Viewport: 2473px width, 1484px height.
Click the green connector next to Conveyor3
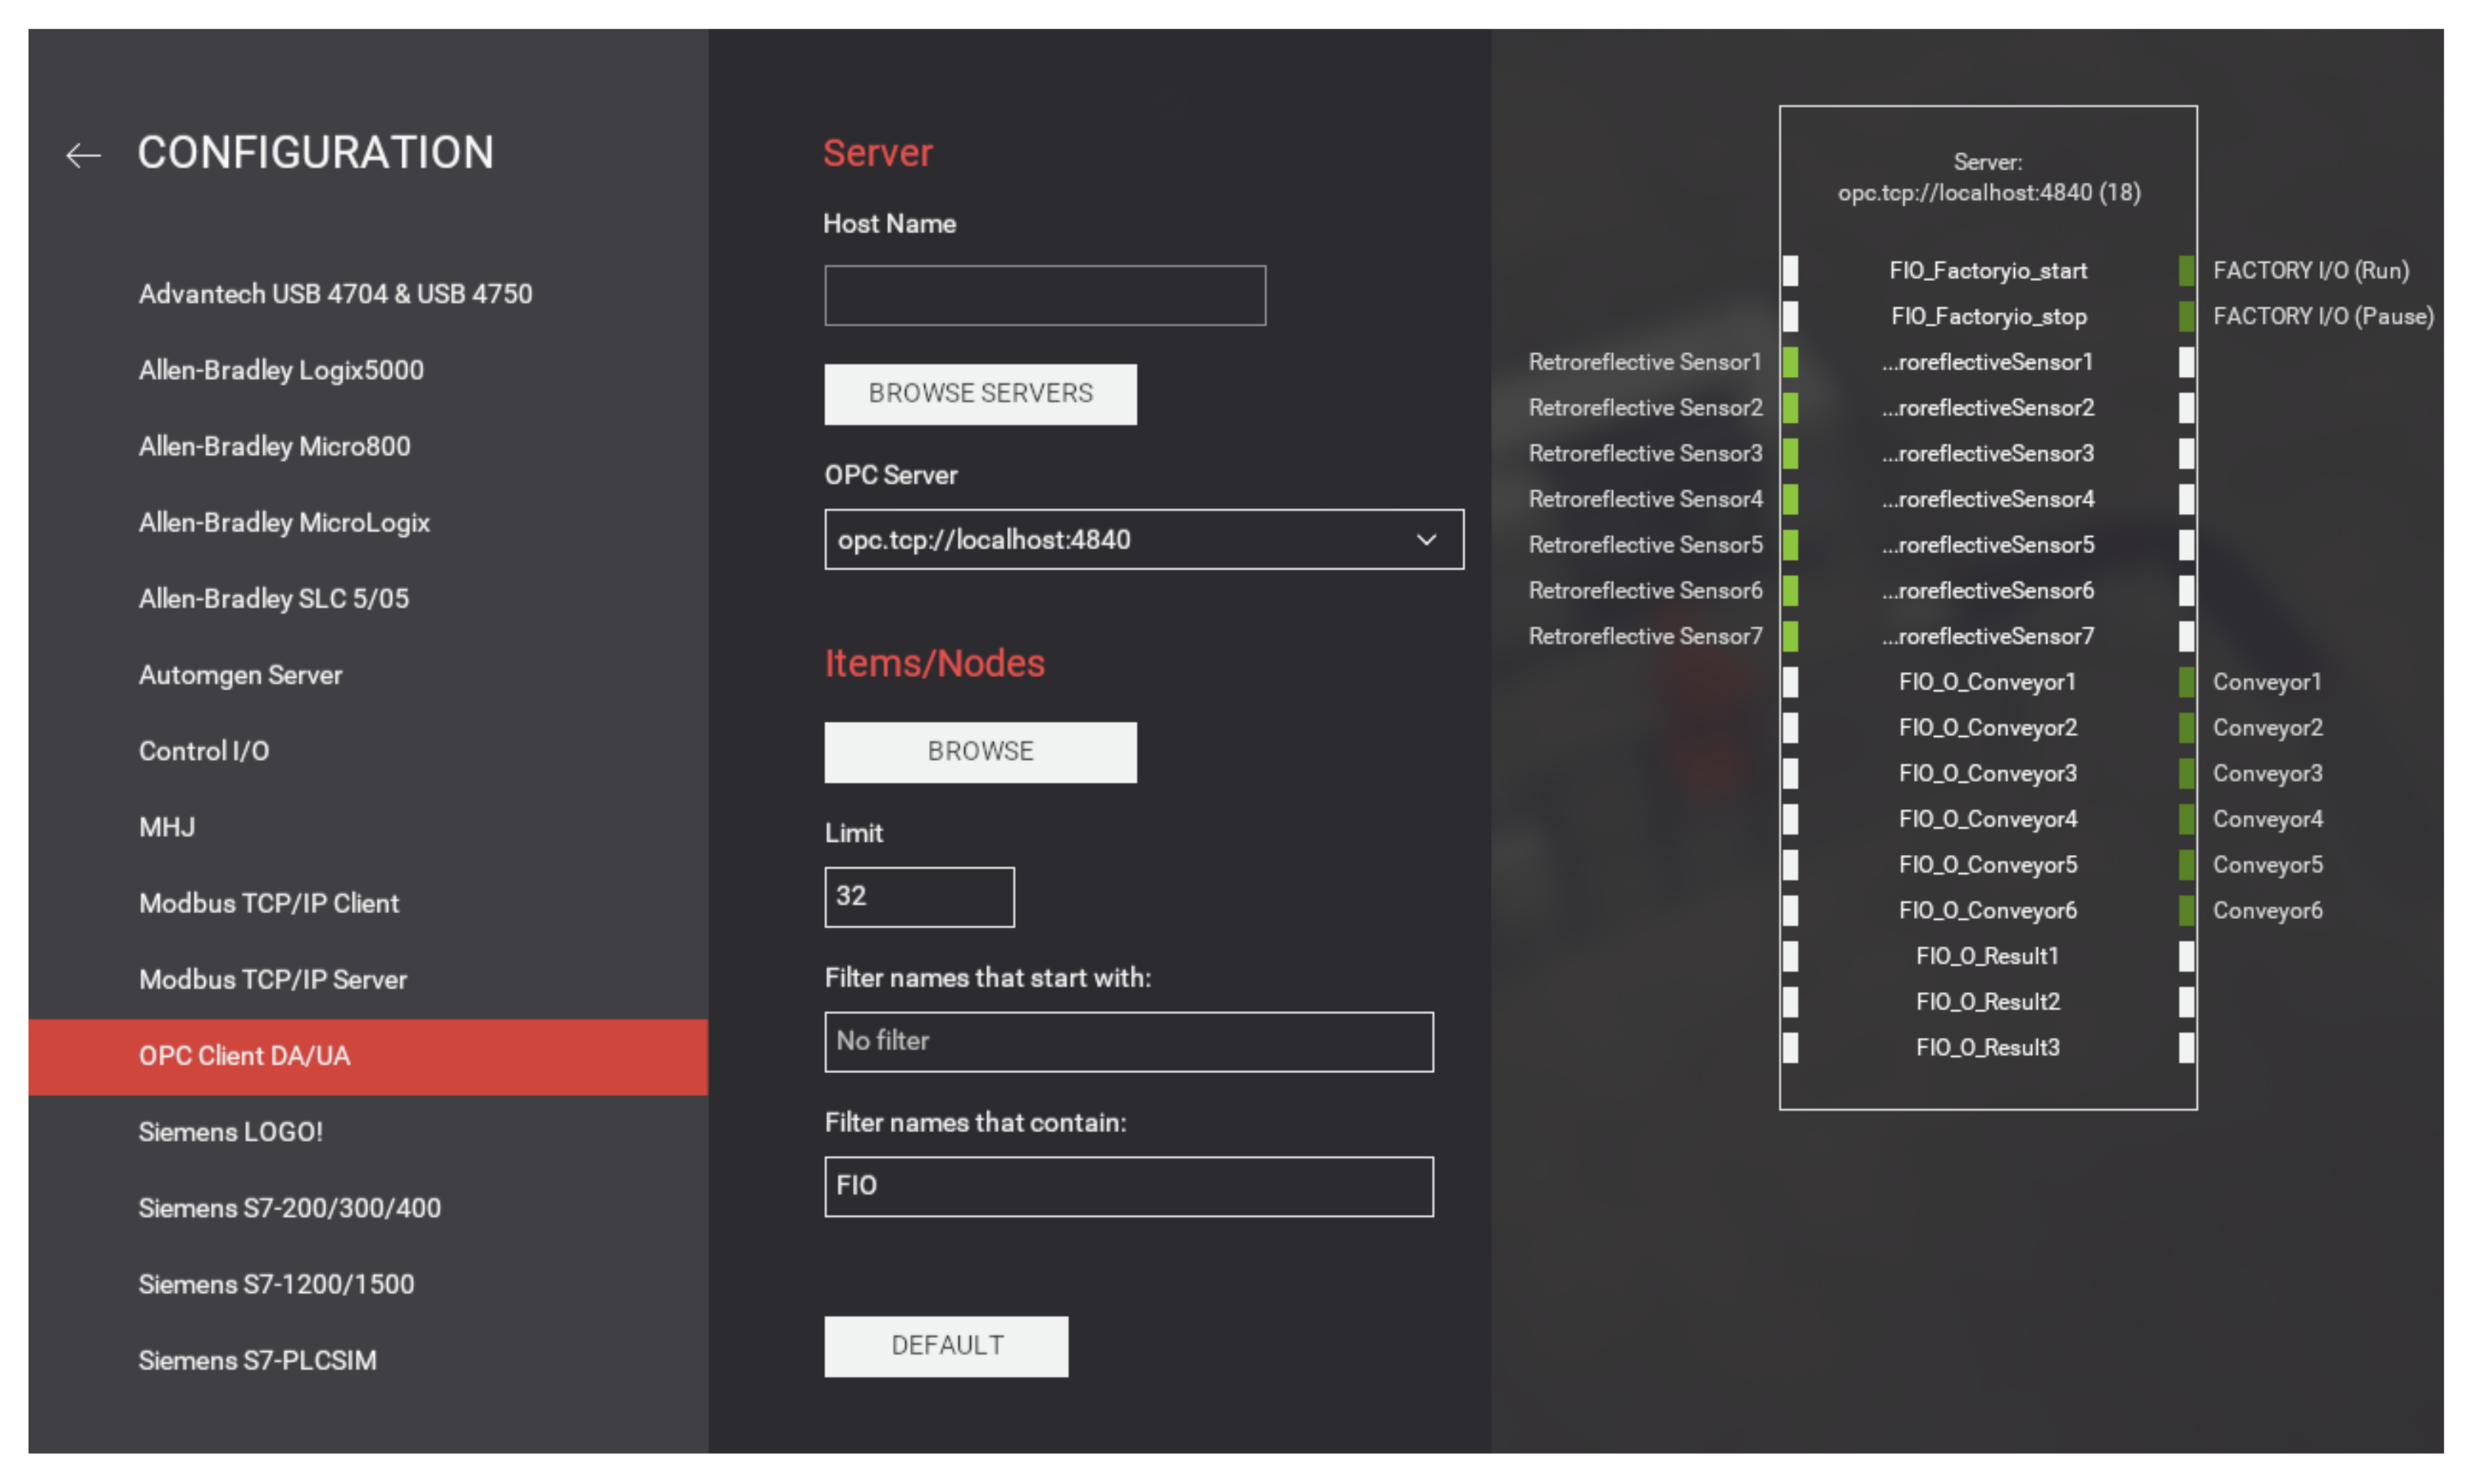(x=2186, y=773)
